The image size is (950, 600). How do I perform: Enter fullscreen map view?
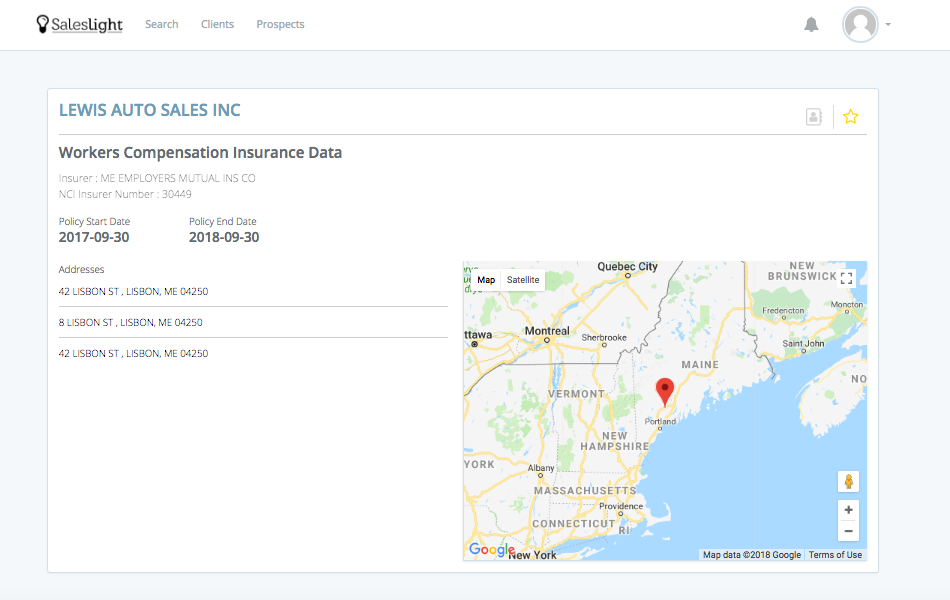coord(846,278)
